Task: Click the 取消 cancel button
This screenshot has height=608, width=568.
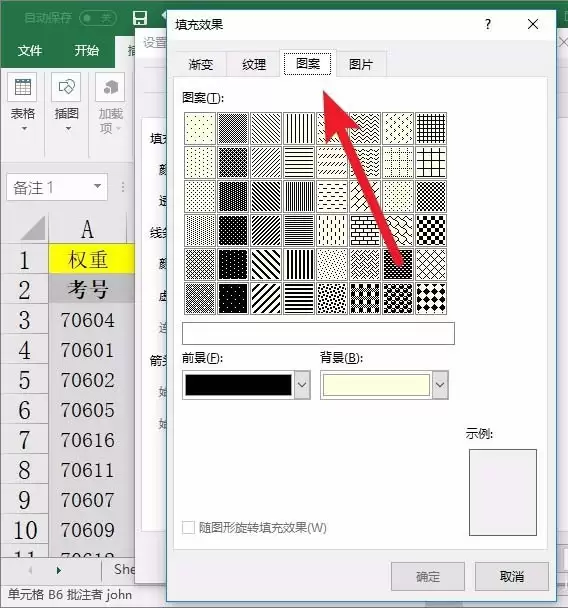Action: click(x=511, y=577)
